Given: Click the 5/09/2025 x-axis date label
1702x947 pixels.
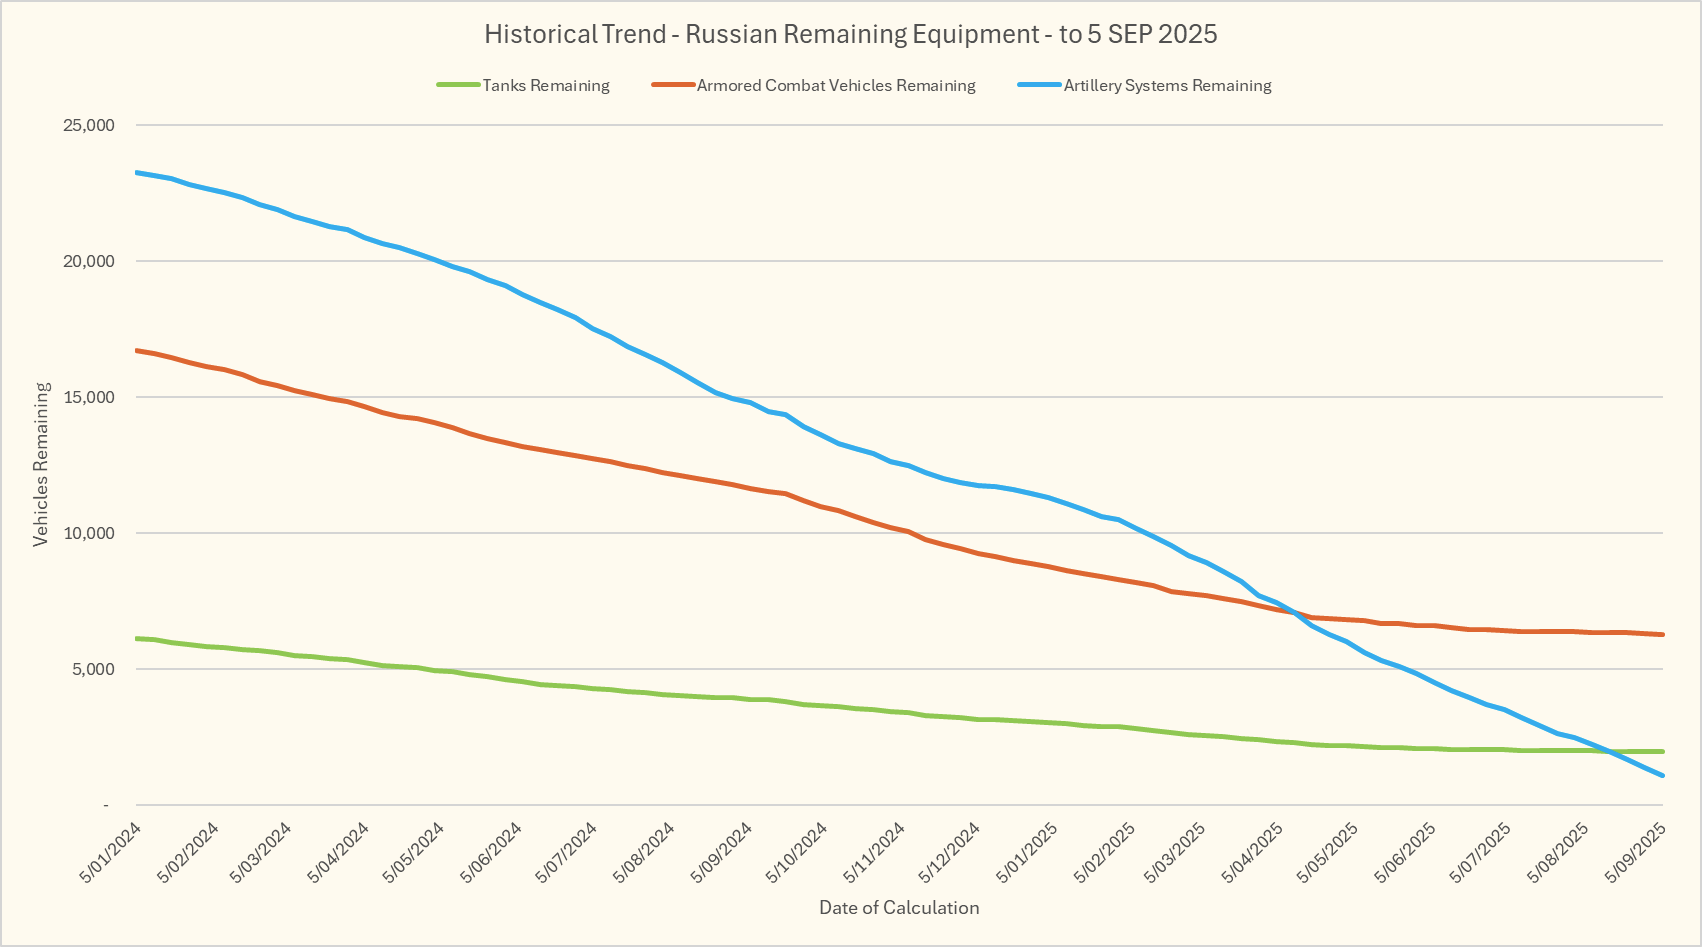Looking at the screenshot, I should tap(1635, 853).
